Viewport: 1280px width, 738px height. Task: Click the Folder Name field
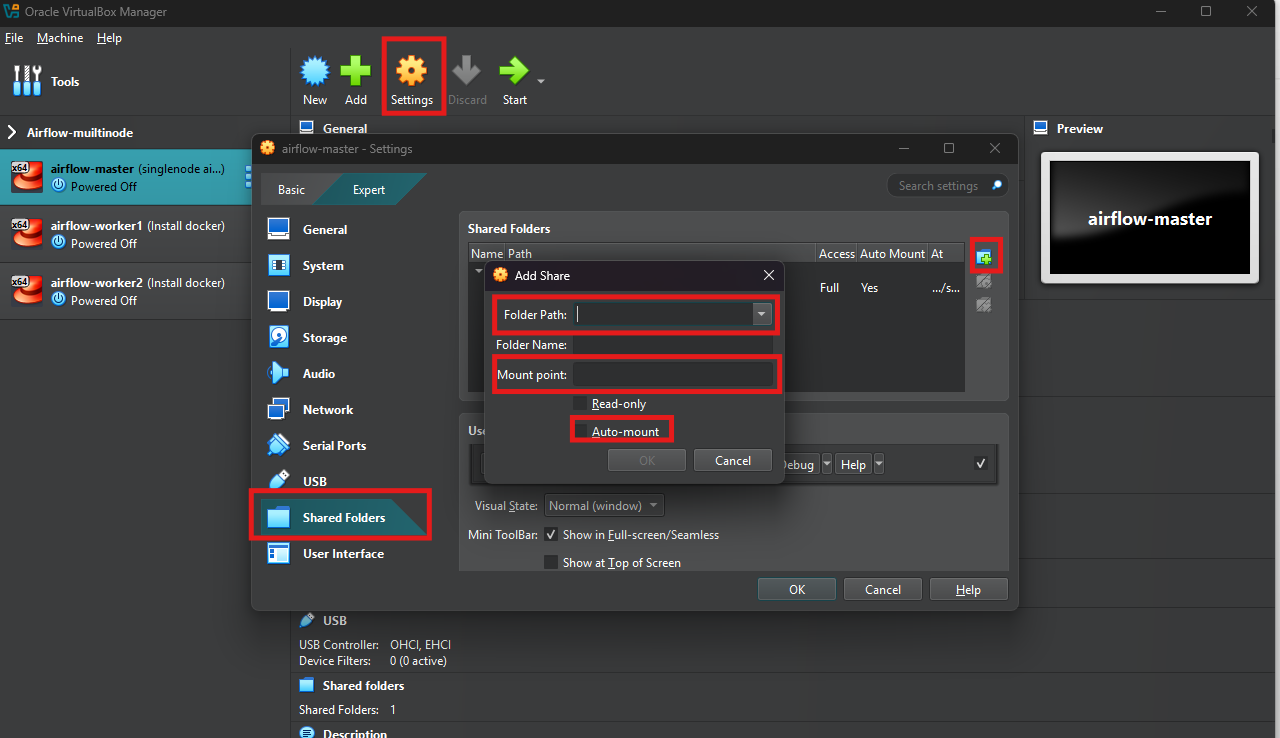672,344
